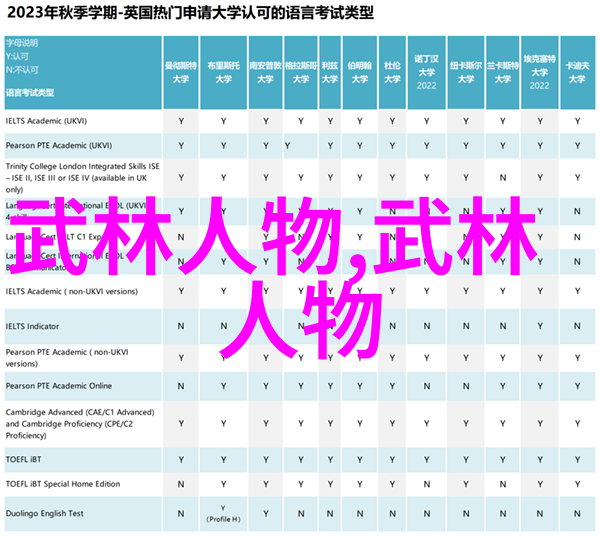Click Duolingo row cell under 曼彻斯特大学

(181, 513)
